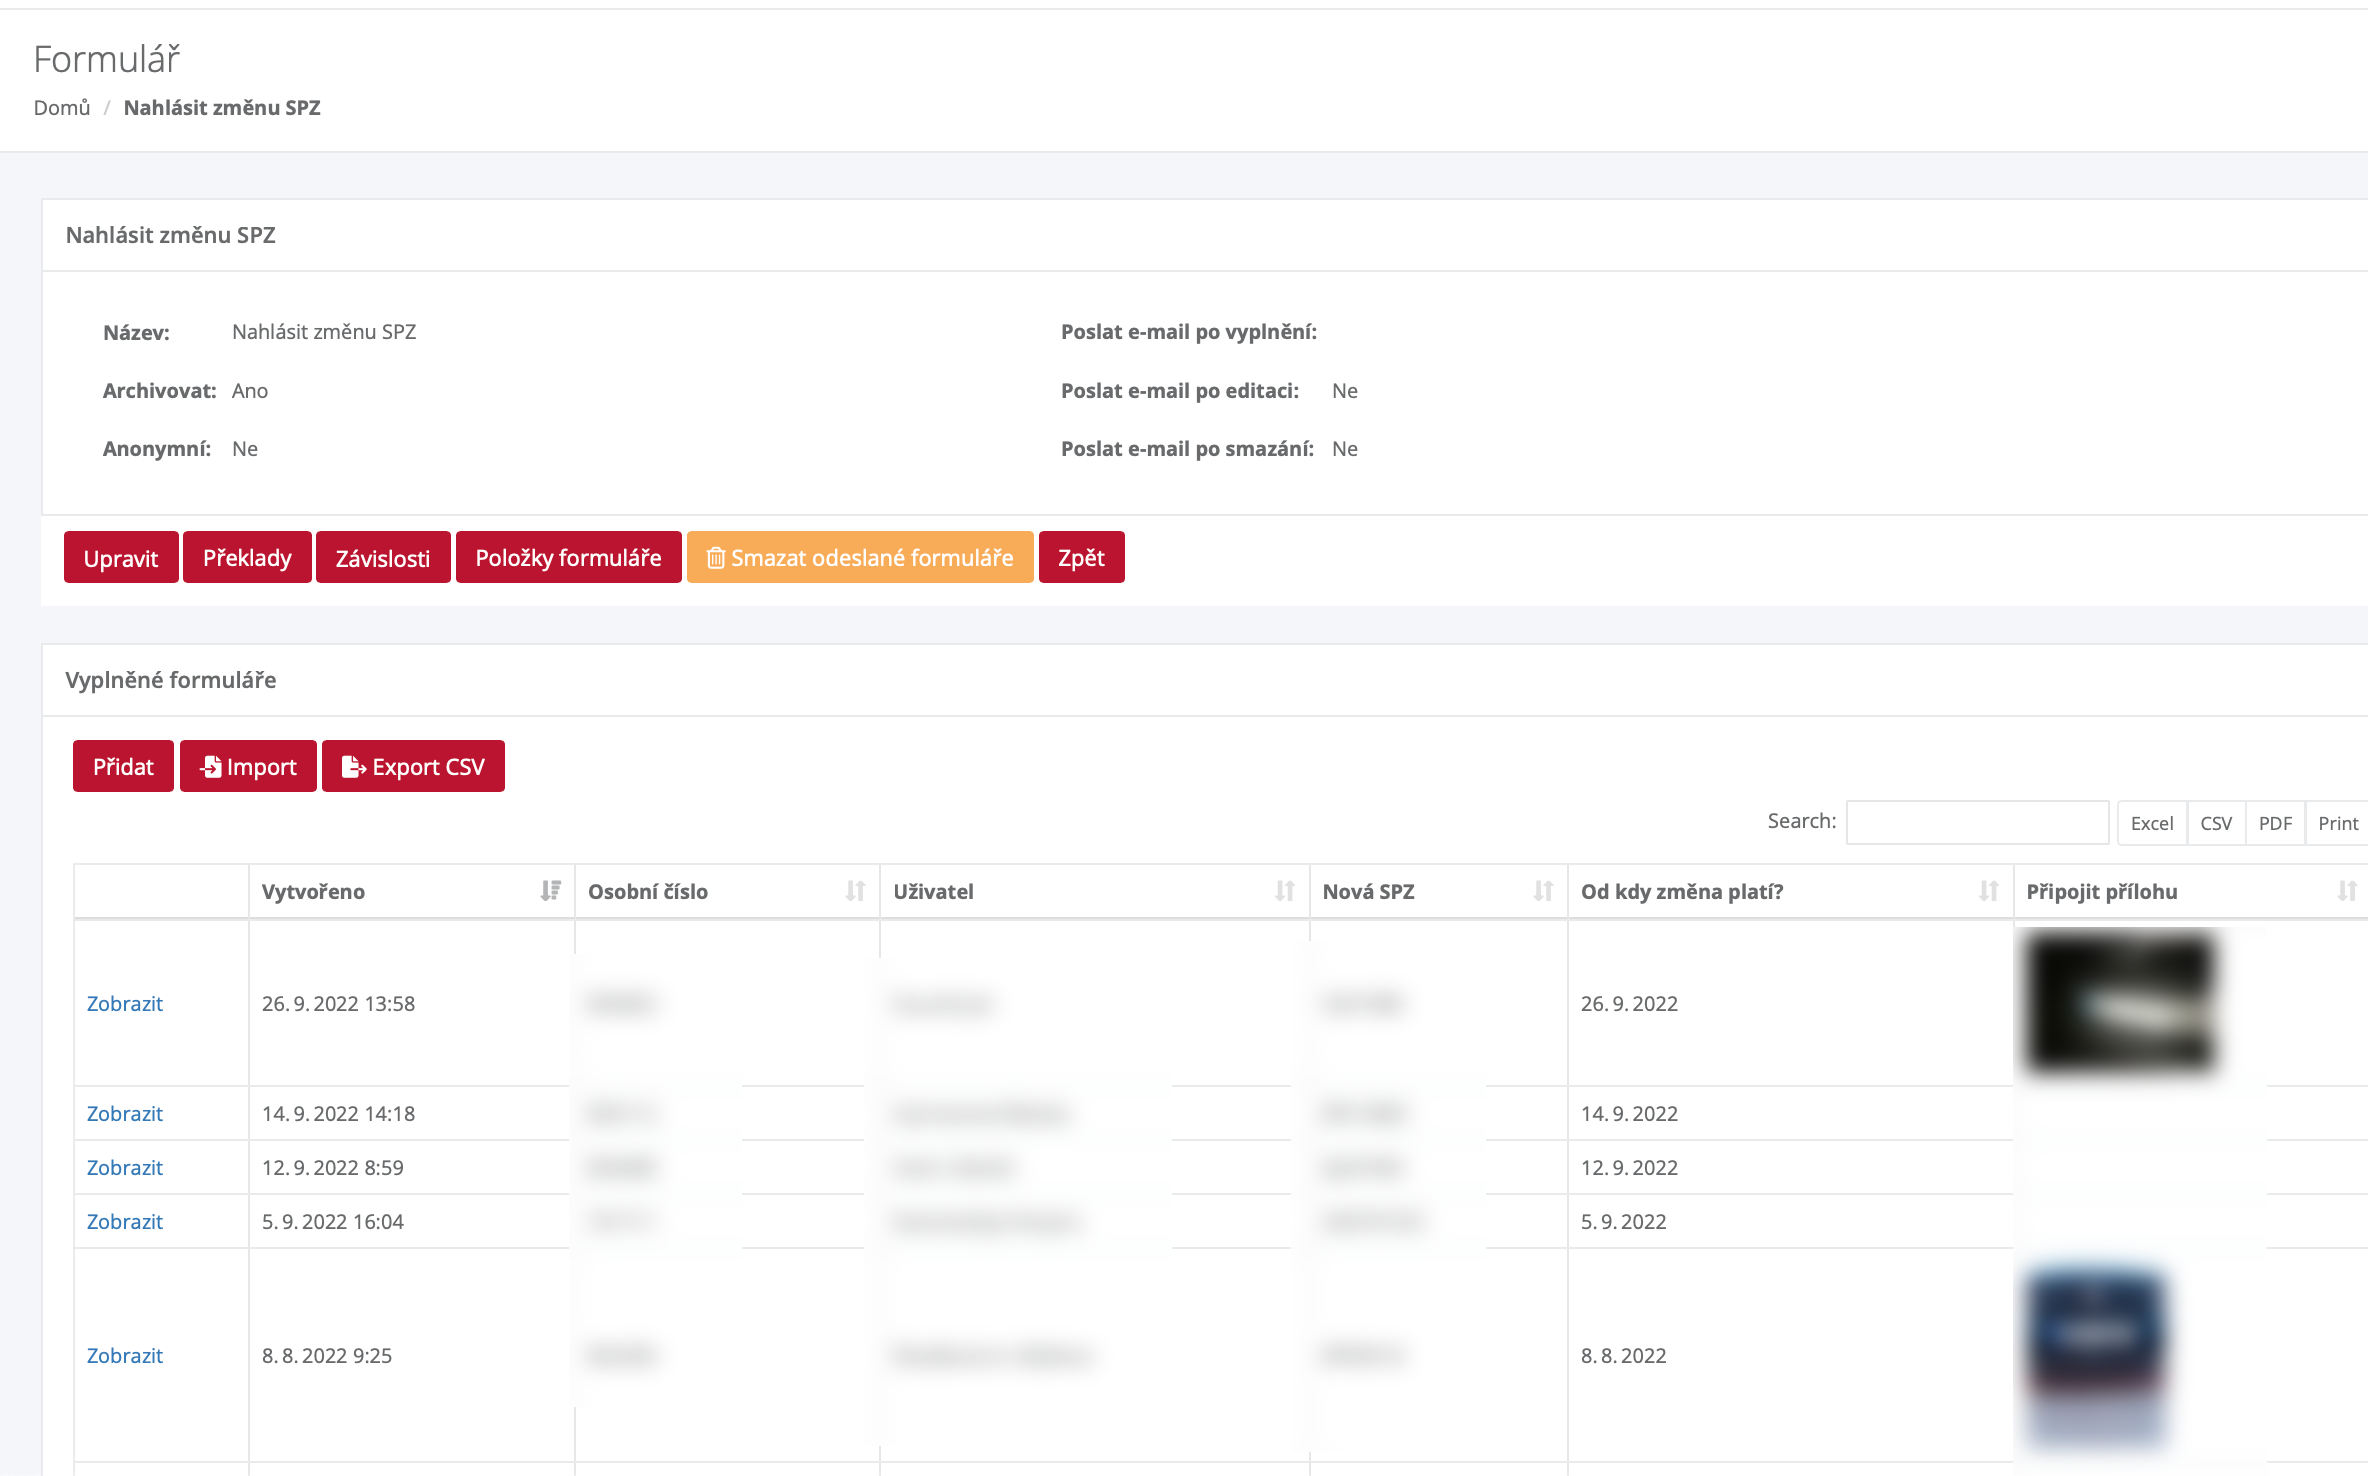Sort Připojit přílohu column arrows

[2346, 891]
